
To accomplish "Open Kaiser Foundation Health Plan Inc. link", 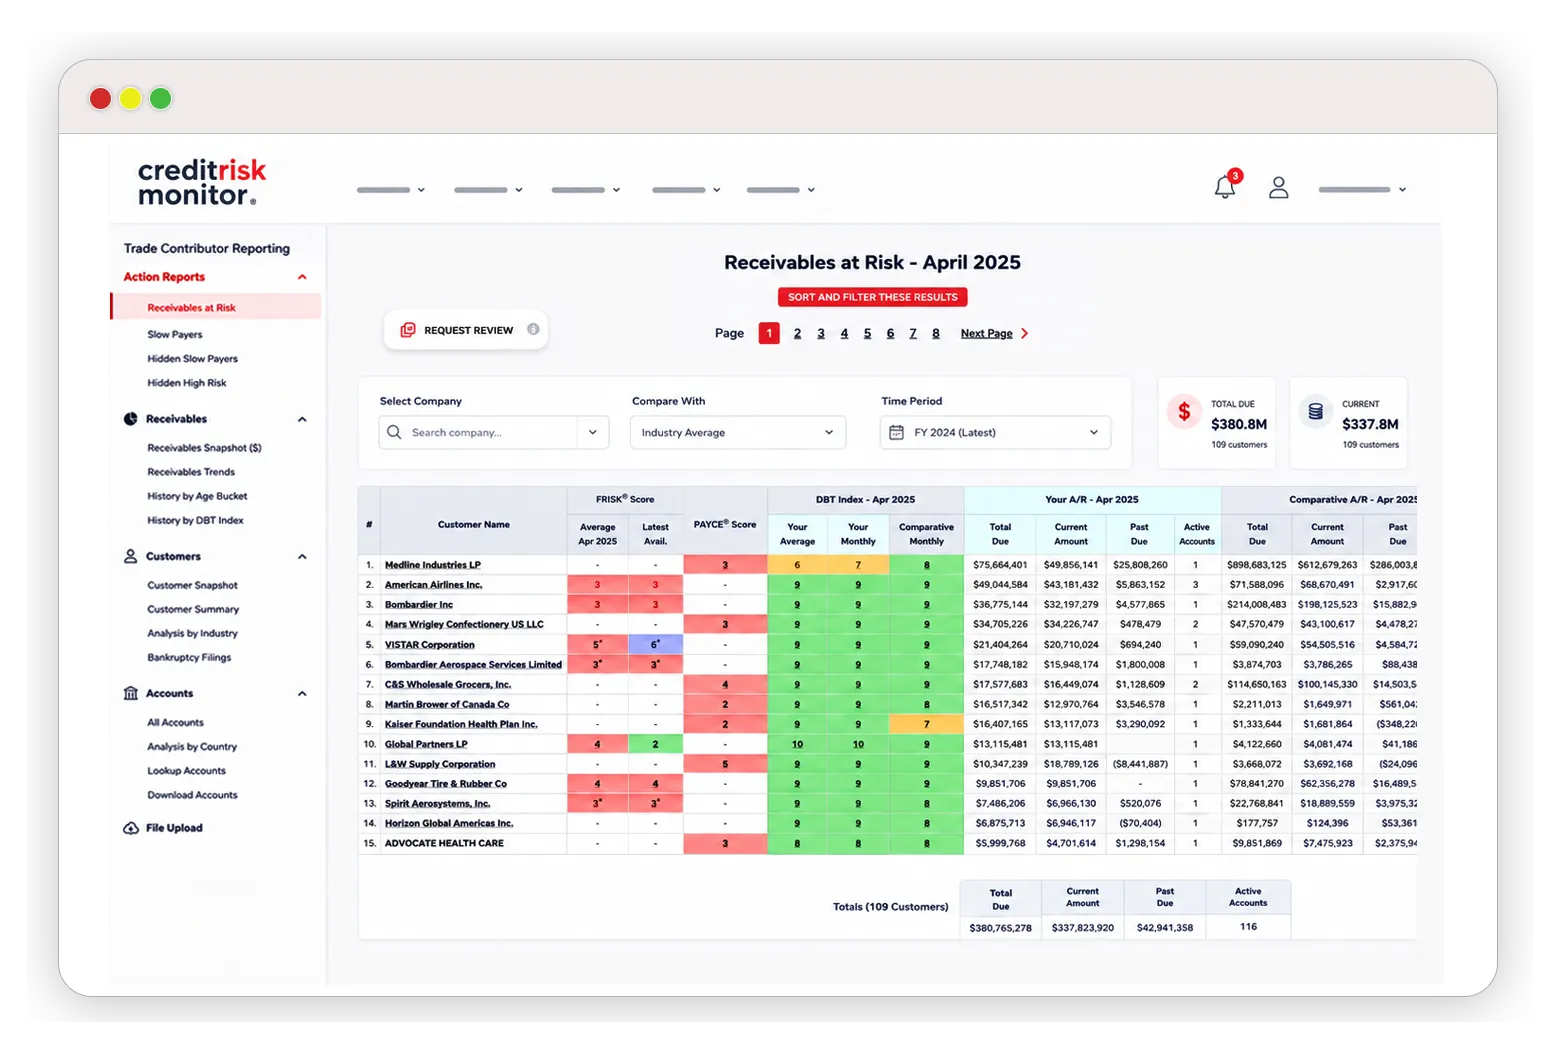I will [461, 724].
